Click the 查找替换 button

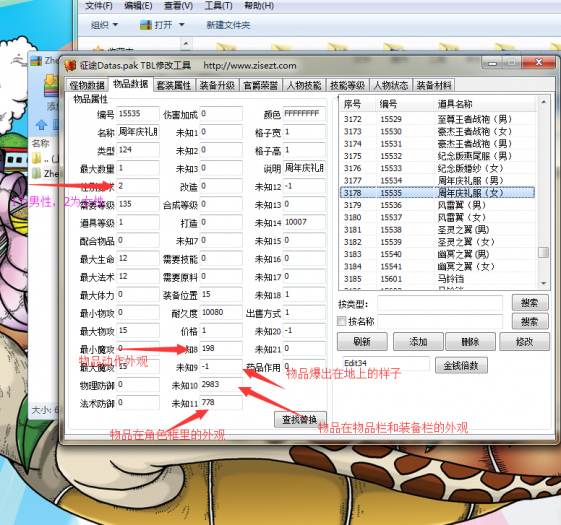pyautogui.click(x=300, y=419)
